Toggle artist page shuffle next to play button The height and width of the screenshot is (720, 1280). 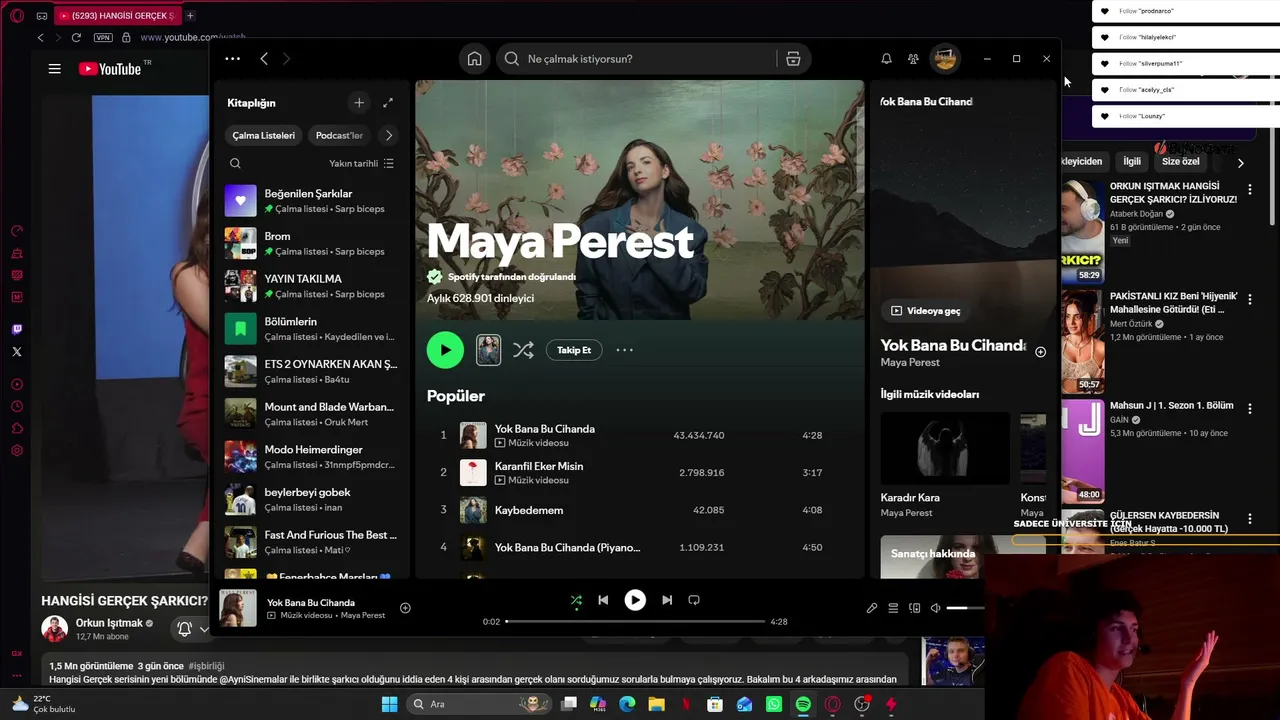pos(523,350)
